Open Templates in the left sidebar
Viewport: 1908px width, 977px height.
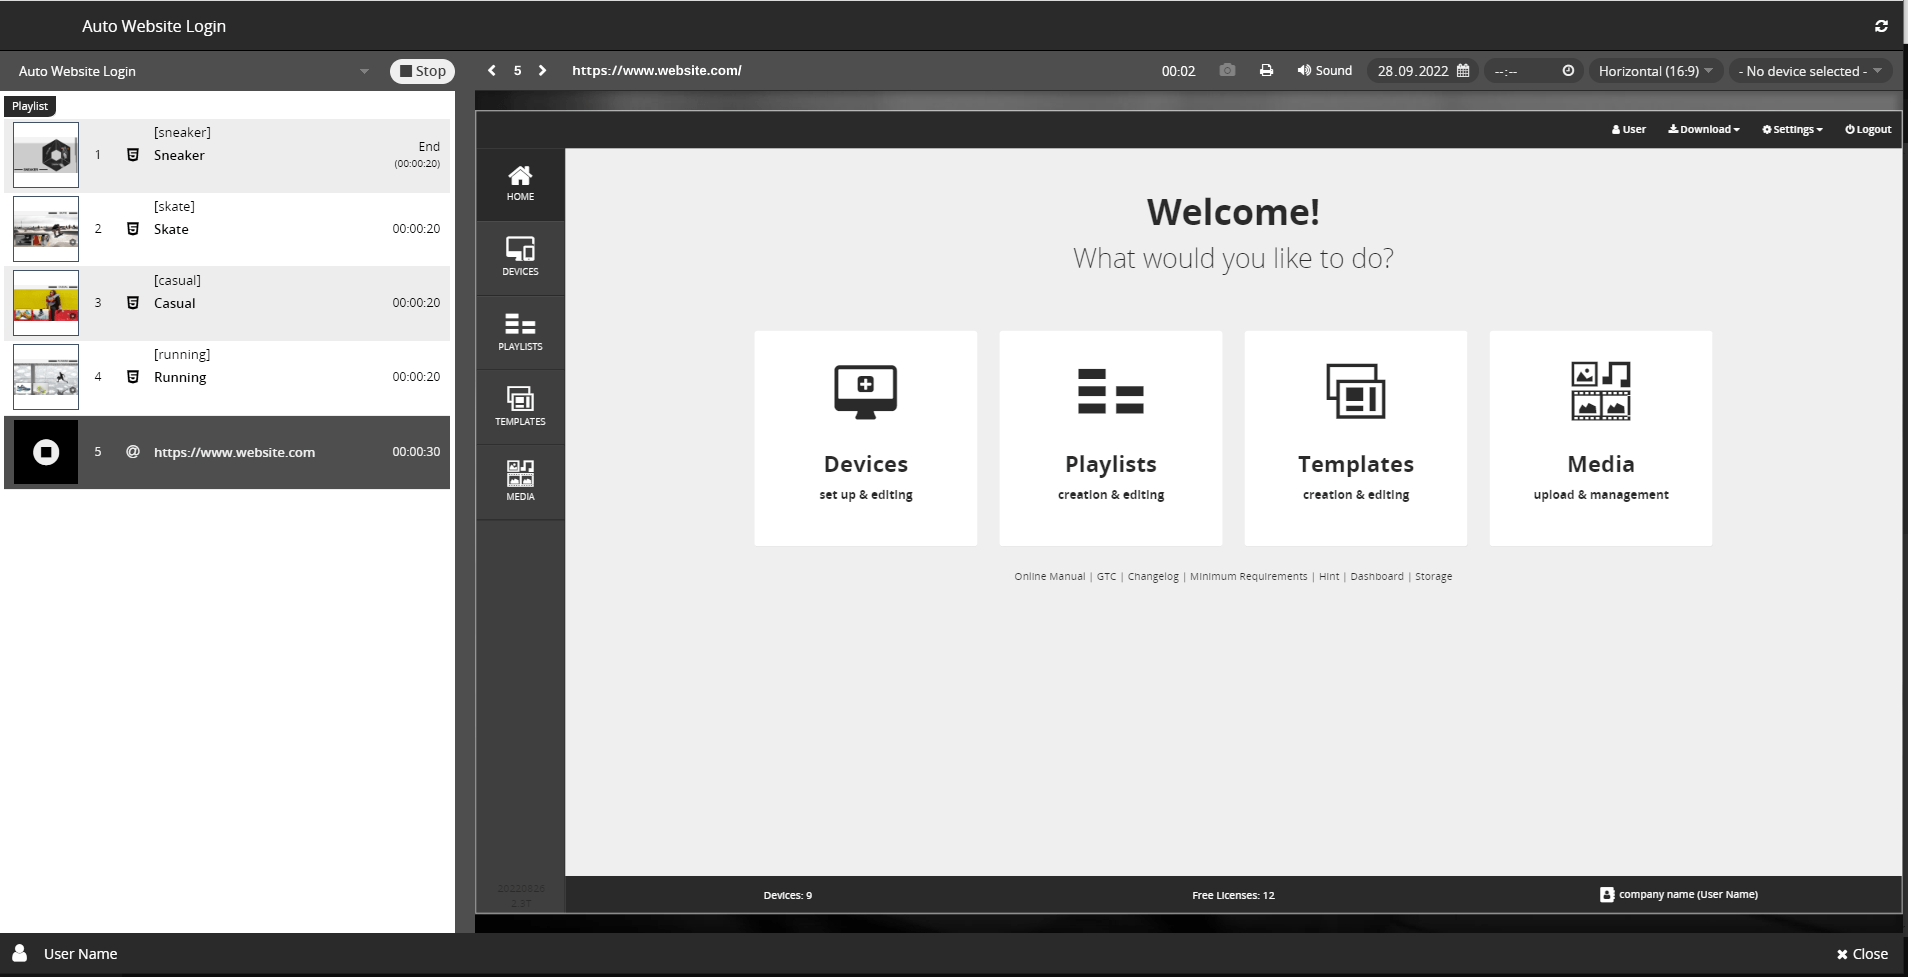click(520, 407)
